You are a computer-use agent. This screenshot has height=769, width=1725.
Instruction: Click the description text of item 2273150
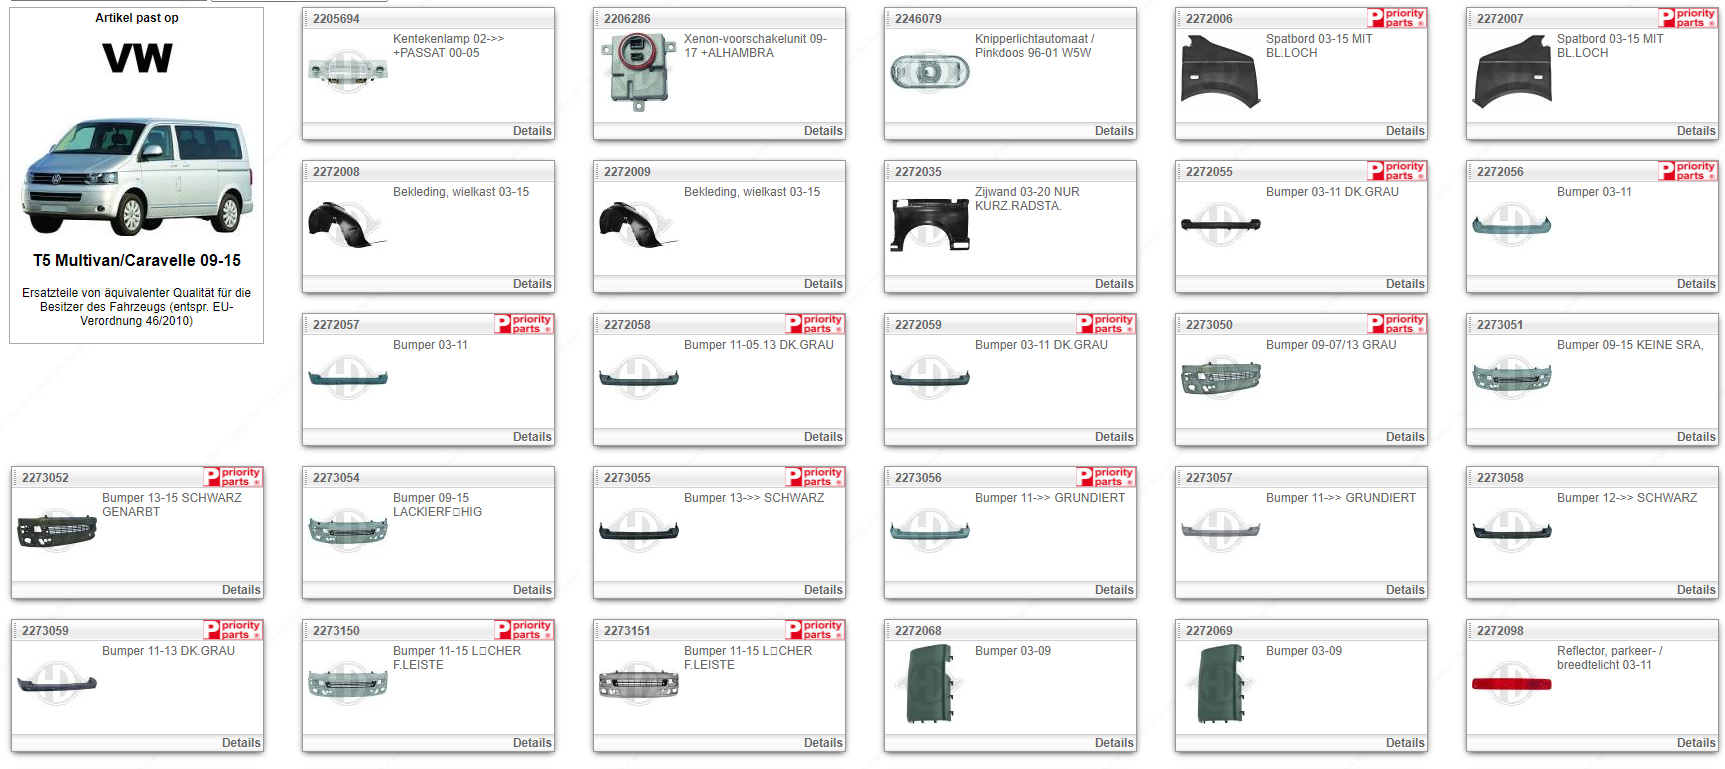pyautogui.click(x=456, y=658)
